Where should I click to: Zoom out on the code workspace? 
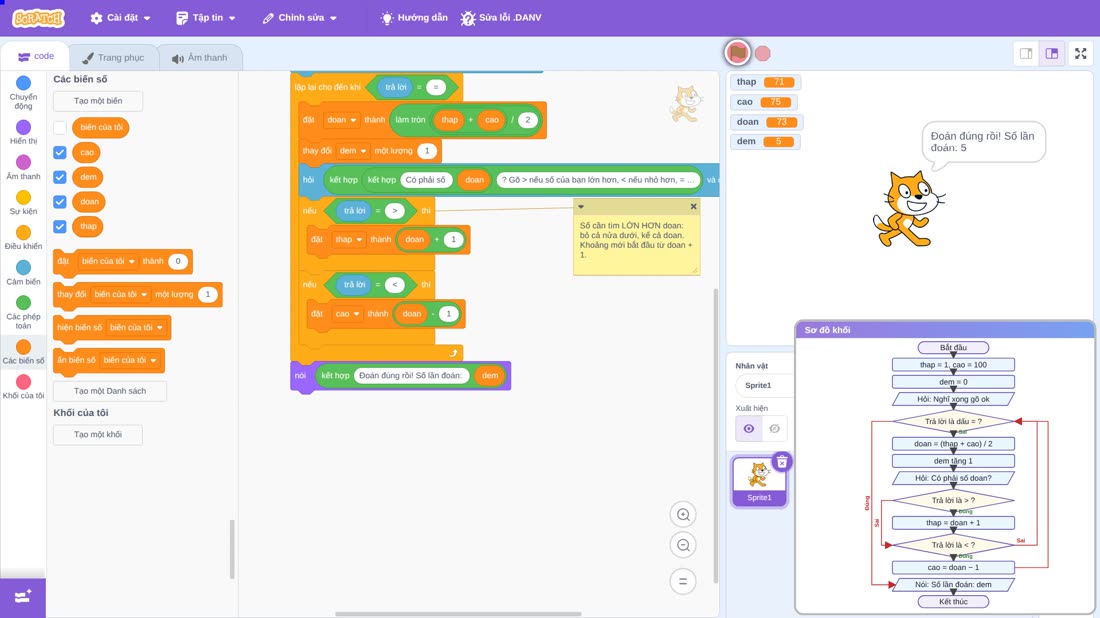click(683, 545)
